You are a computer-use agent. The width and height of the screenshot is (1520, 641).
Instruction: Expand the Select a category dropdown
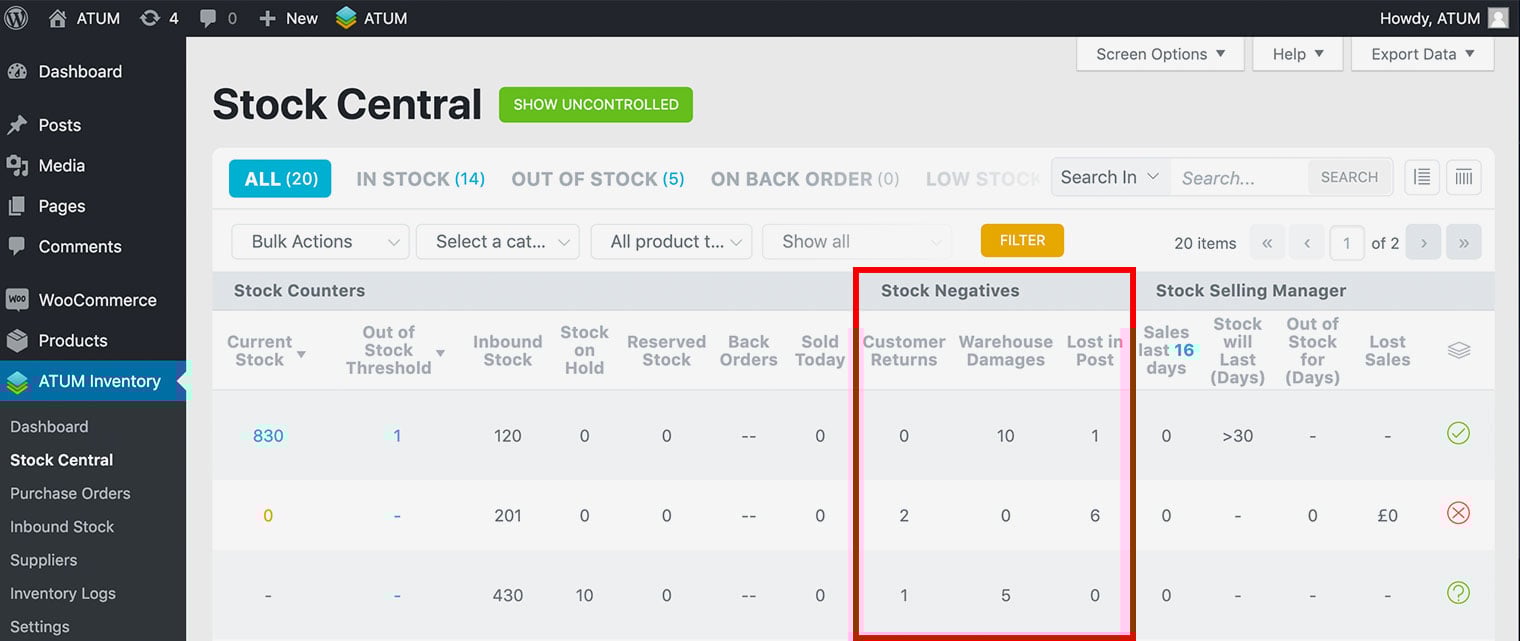(497, 242)
